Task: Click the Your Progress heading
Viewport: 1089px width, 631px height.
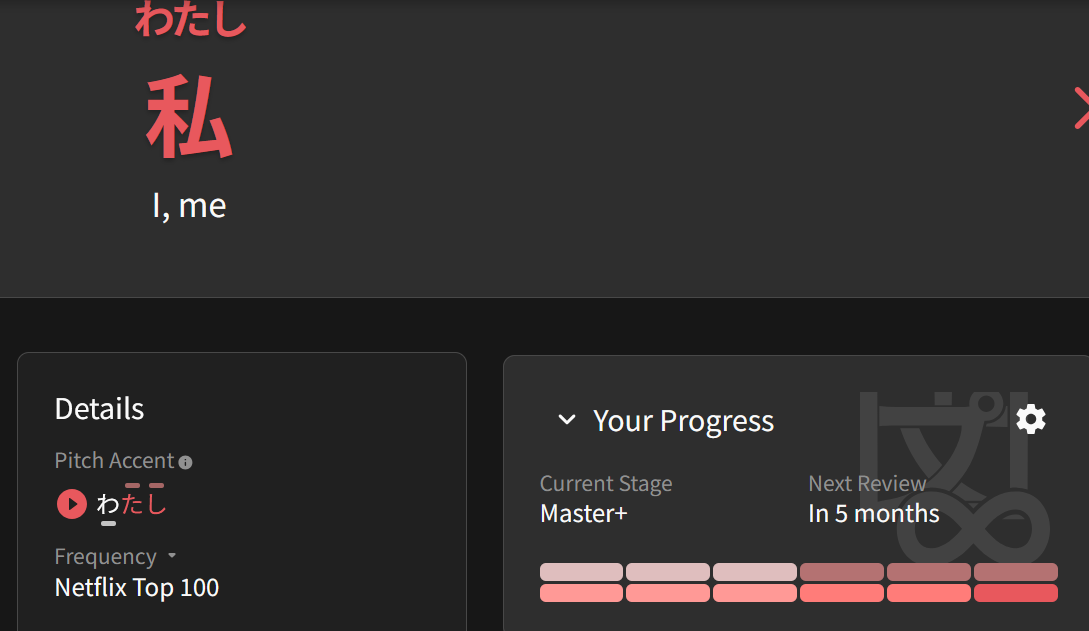Action: (683, 421)
